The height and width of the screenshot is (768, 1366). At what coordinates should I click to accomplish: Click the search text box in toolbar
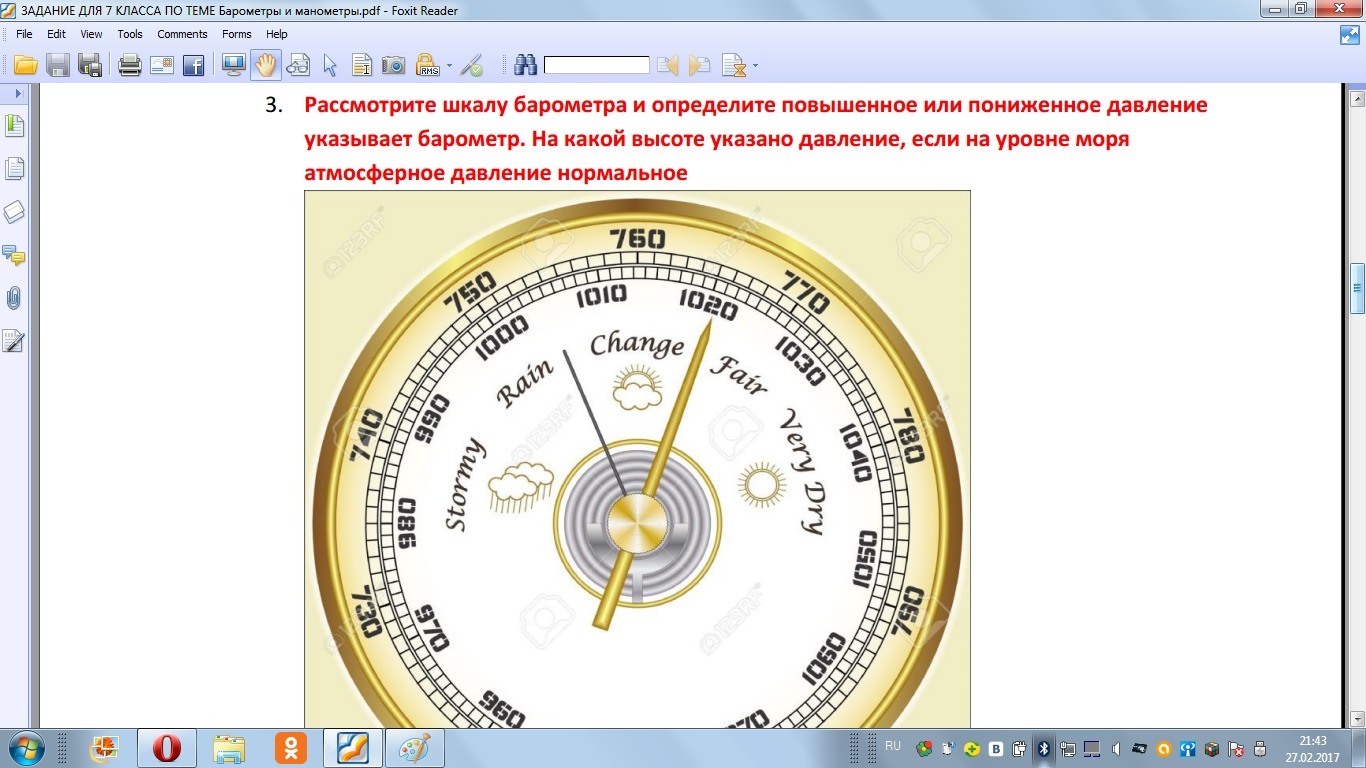[597, 65]
